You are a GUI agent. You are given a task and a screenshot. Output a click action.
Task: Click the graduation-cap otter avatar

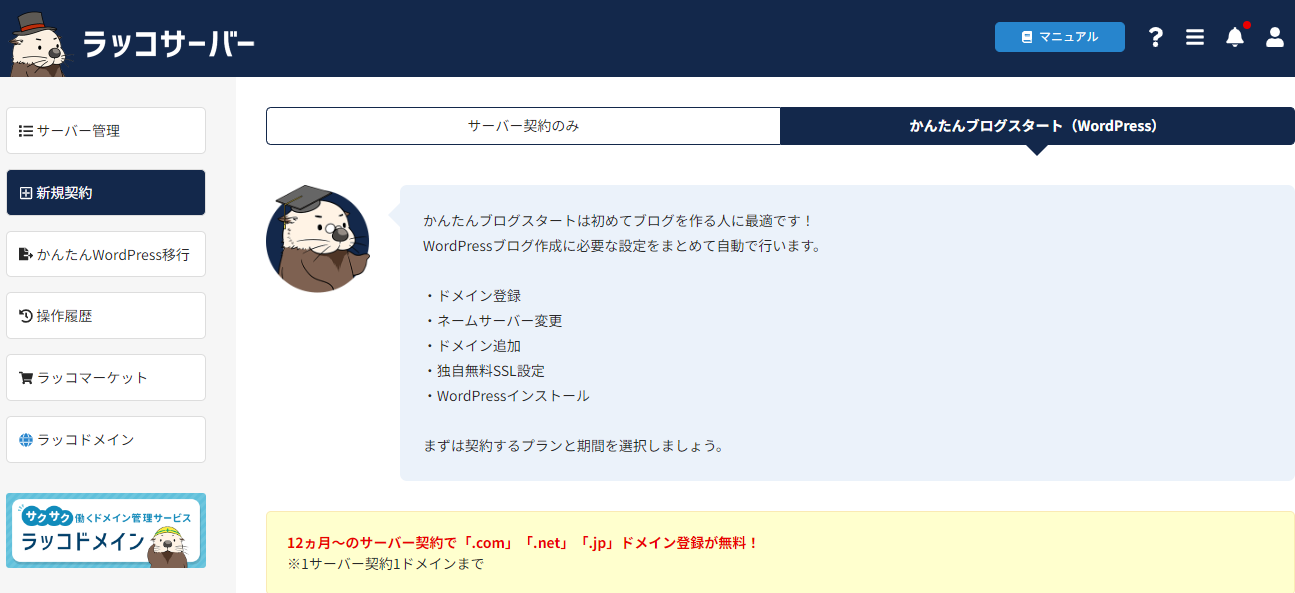[x=317, y=239]
